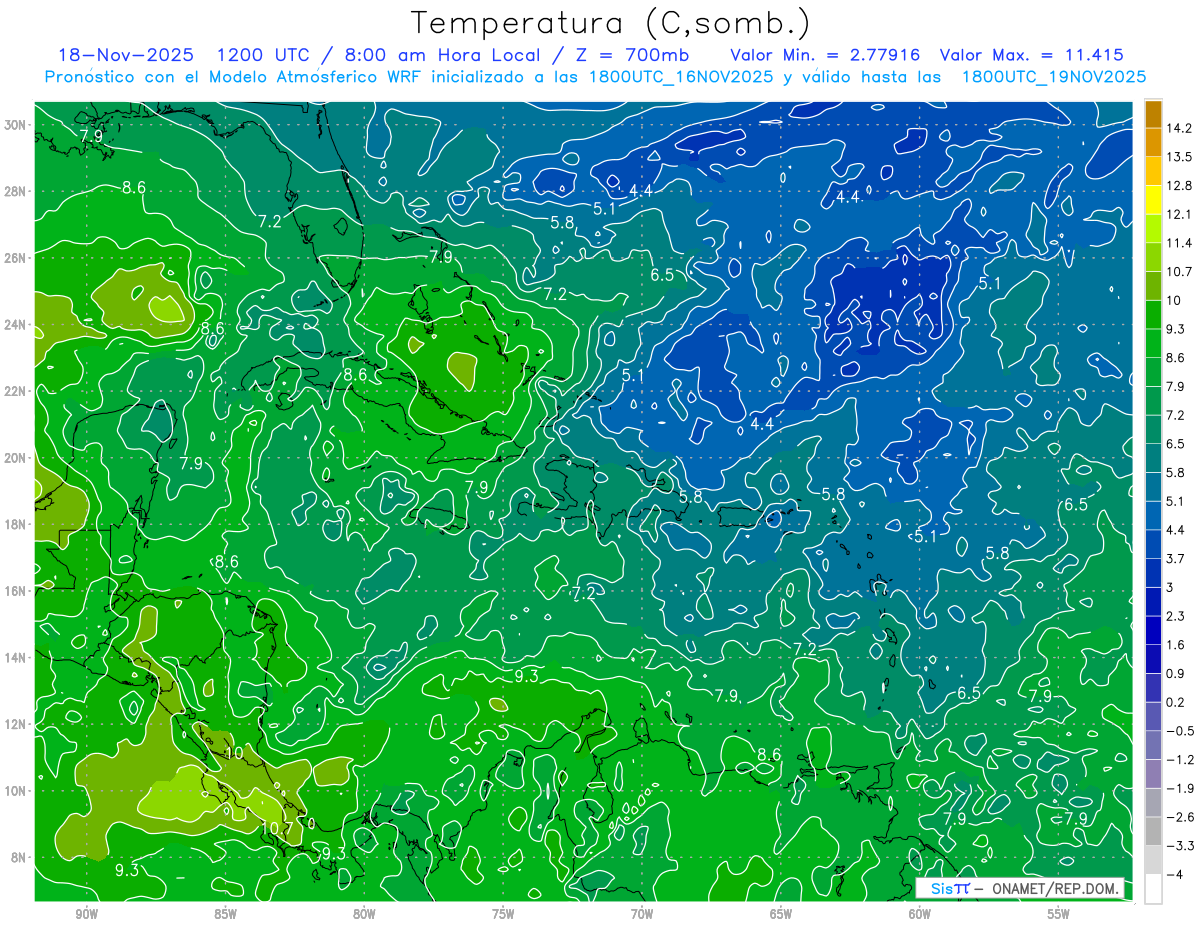Click the '12.1' colorbar value
1200x927 pixels.
click(x=1179, y=214)
